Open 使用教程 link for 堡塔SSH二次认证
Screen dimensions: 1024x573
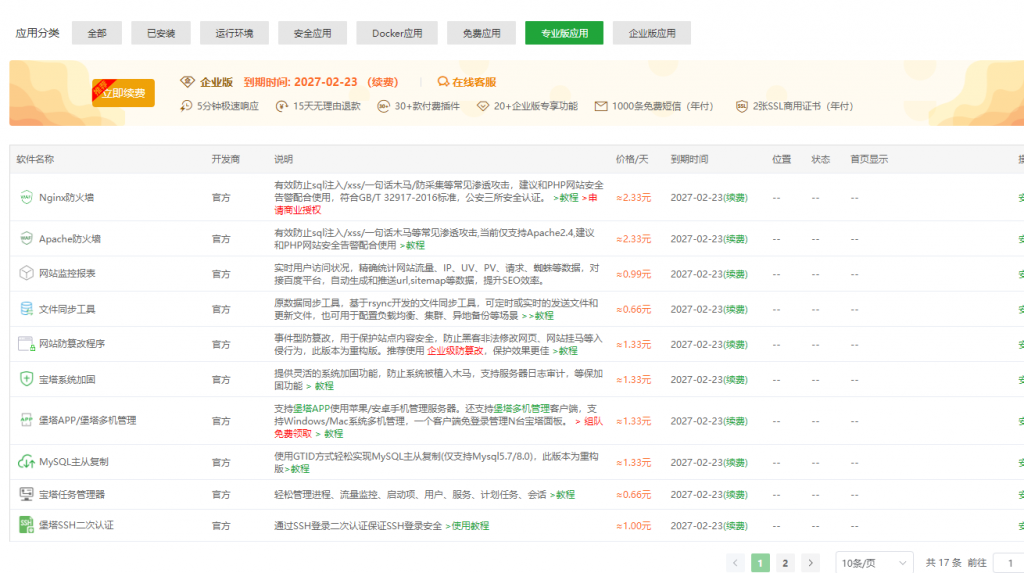(470, 525)
